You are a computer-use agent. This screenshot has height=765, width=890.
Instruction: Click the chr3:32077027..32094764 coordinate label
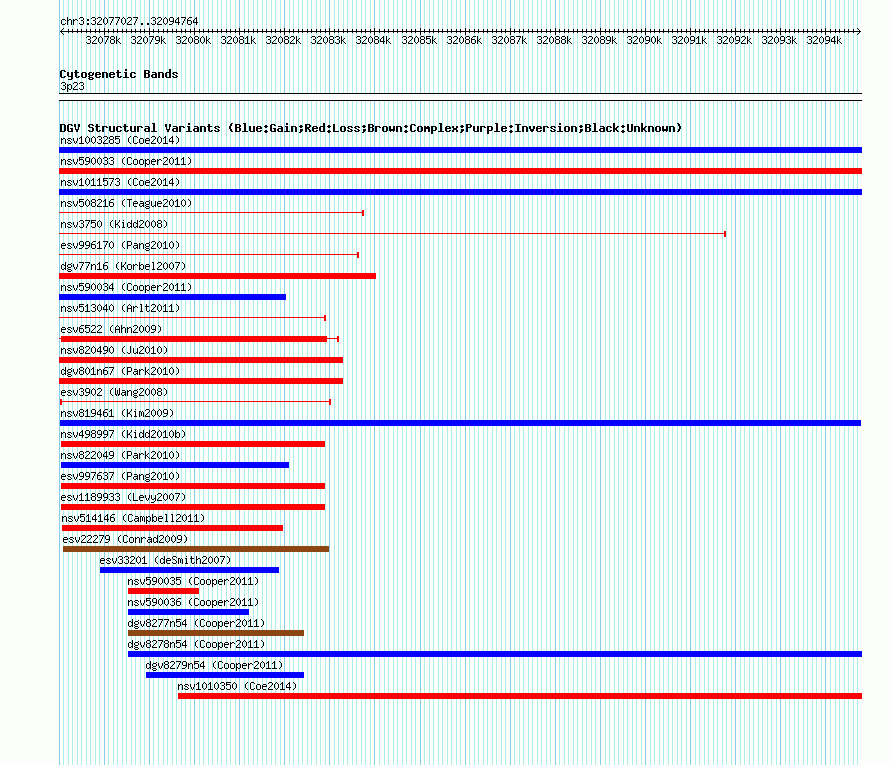point(129,21)
